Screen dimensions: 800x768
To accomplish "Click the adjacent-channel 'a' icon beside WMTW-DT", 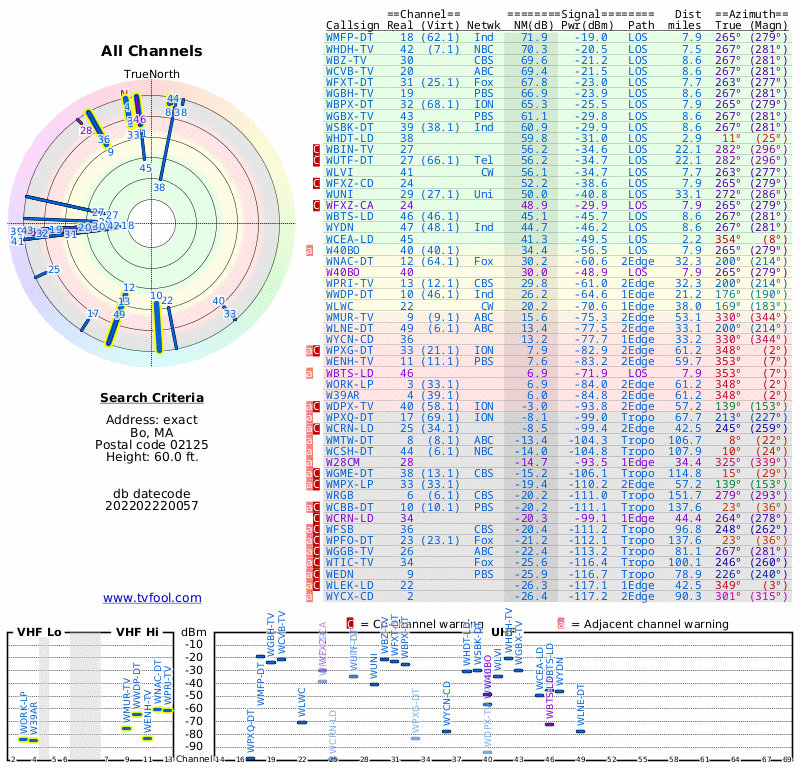I will pyautogui.click(x=309, y=440).
